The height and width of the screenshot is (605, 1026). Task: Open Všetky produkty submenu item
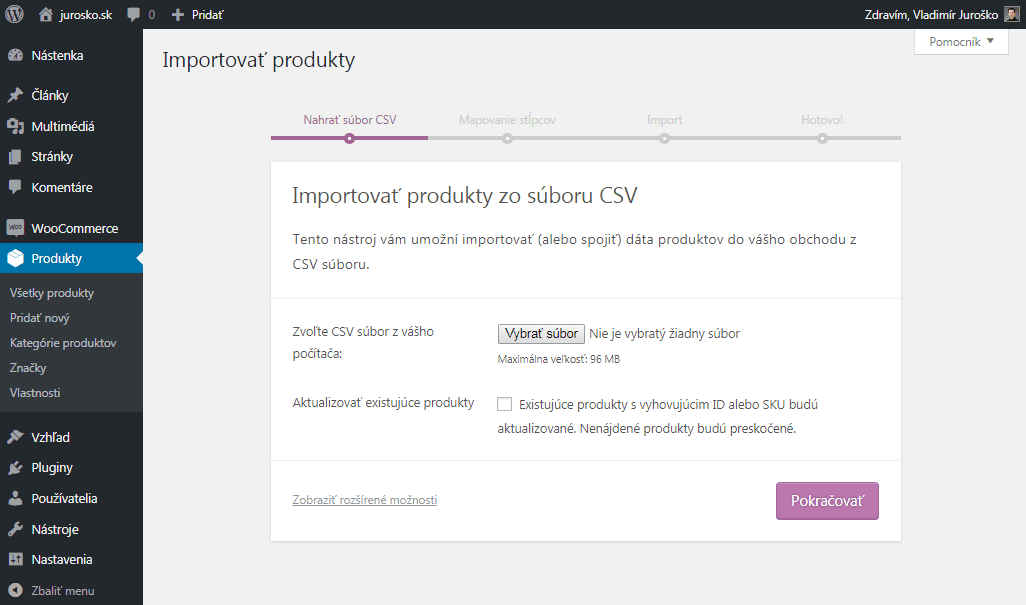[x=52, y=293]
